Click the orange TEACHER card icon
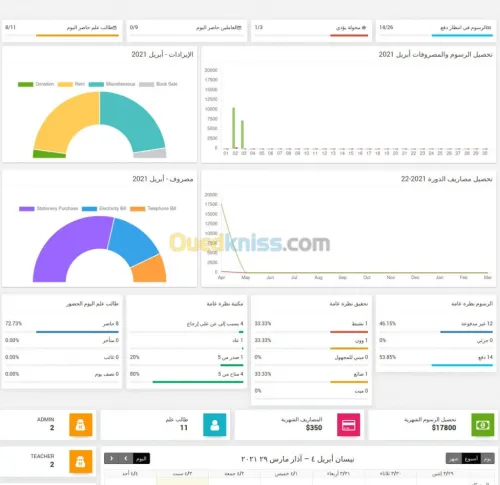This screenshot has height=485, width=500. click(x=81, y=461)
